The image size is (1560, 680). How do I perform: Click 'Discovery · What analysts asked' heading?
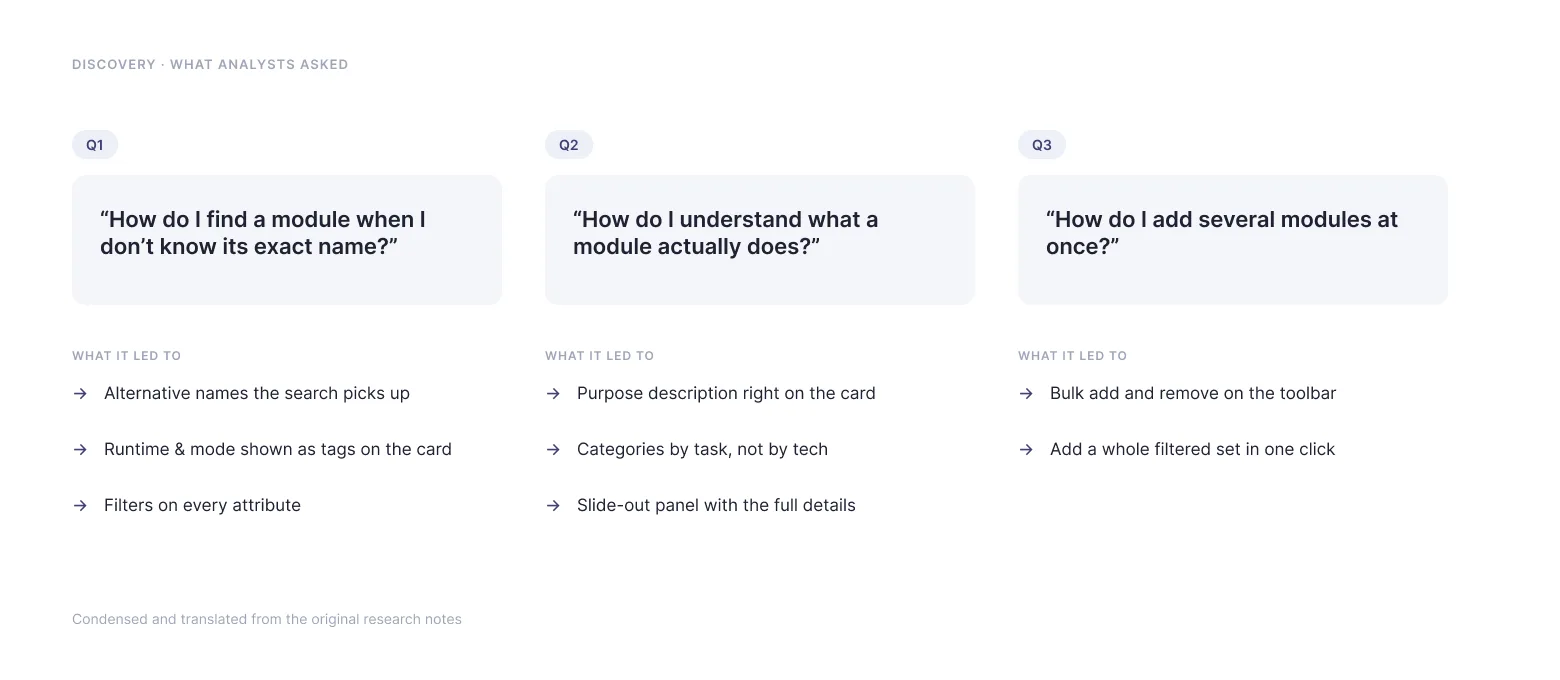pyautogui.click(x=210, y=64)
